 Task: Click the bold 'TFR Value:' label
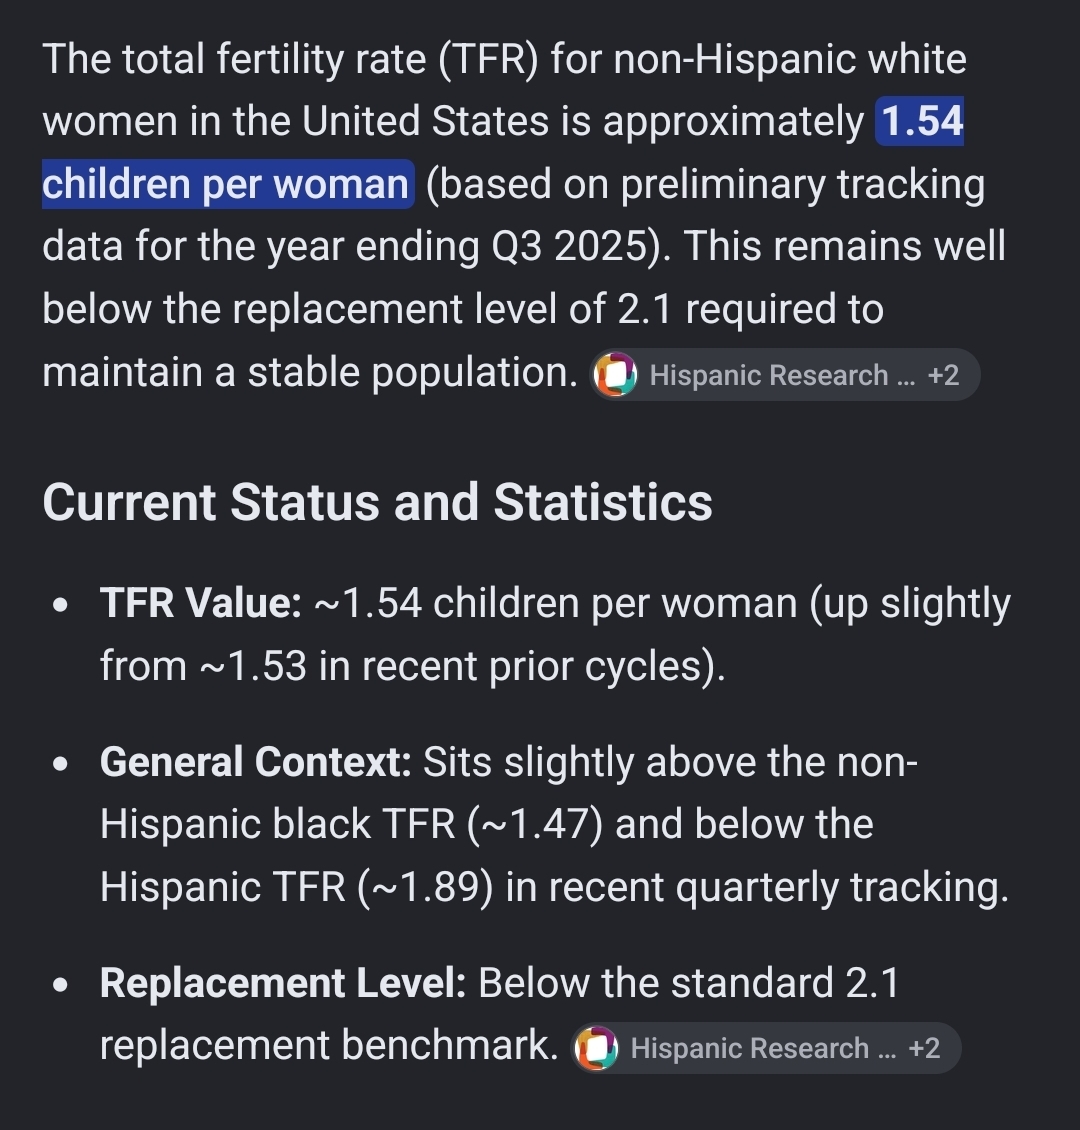[x=200, y=602]
